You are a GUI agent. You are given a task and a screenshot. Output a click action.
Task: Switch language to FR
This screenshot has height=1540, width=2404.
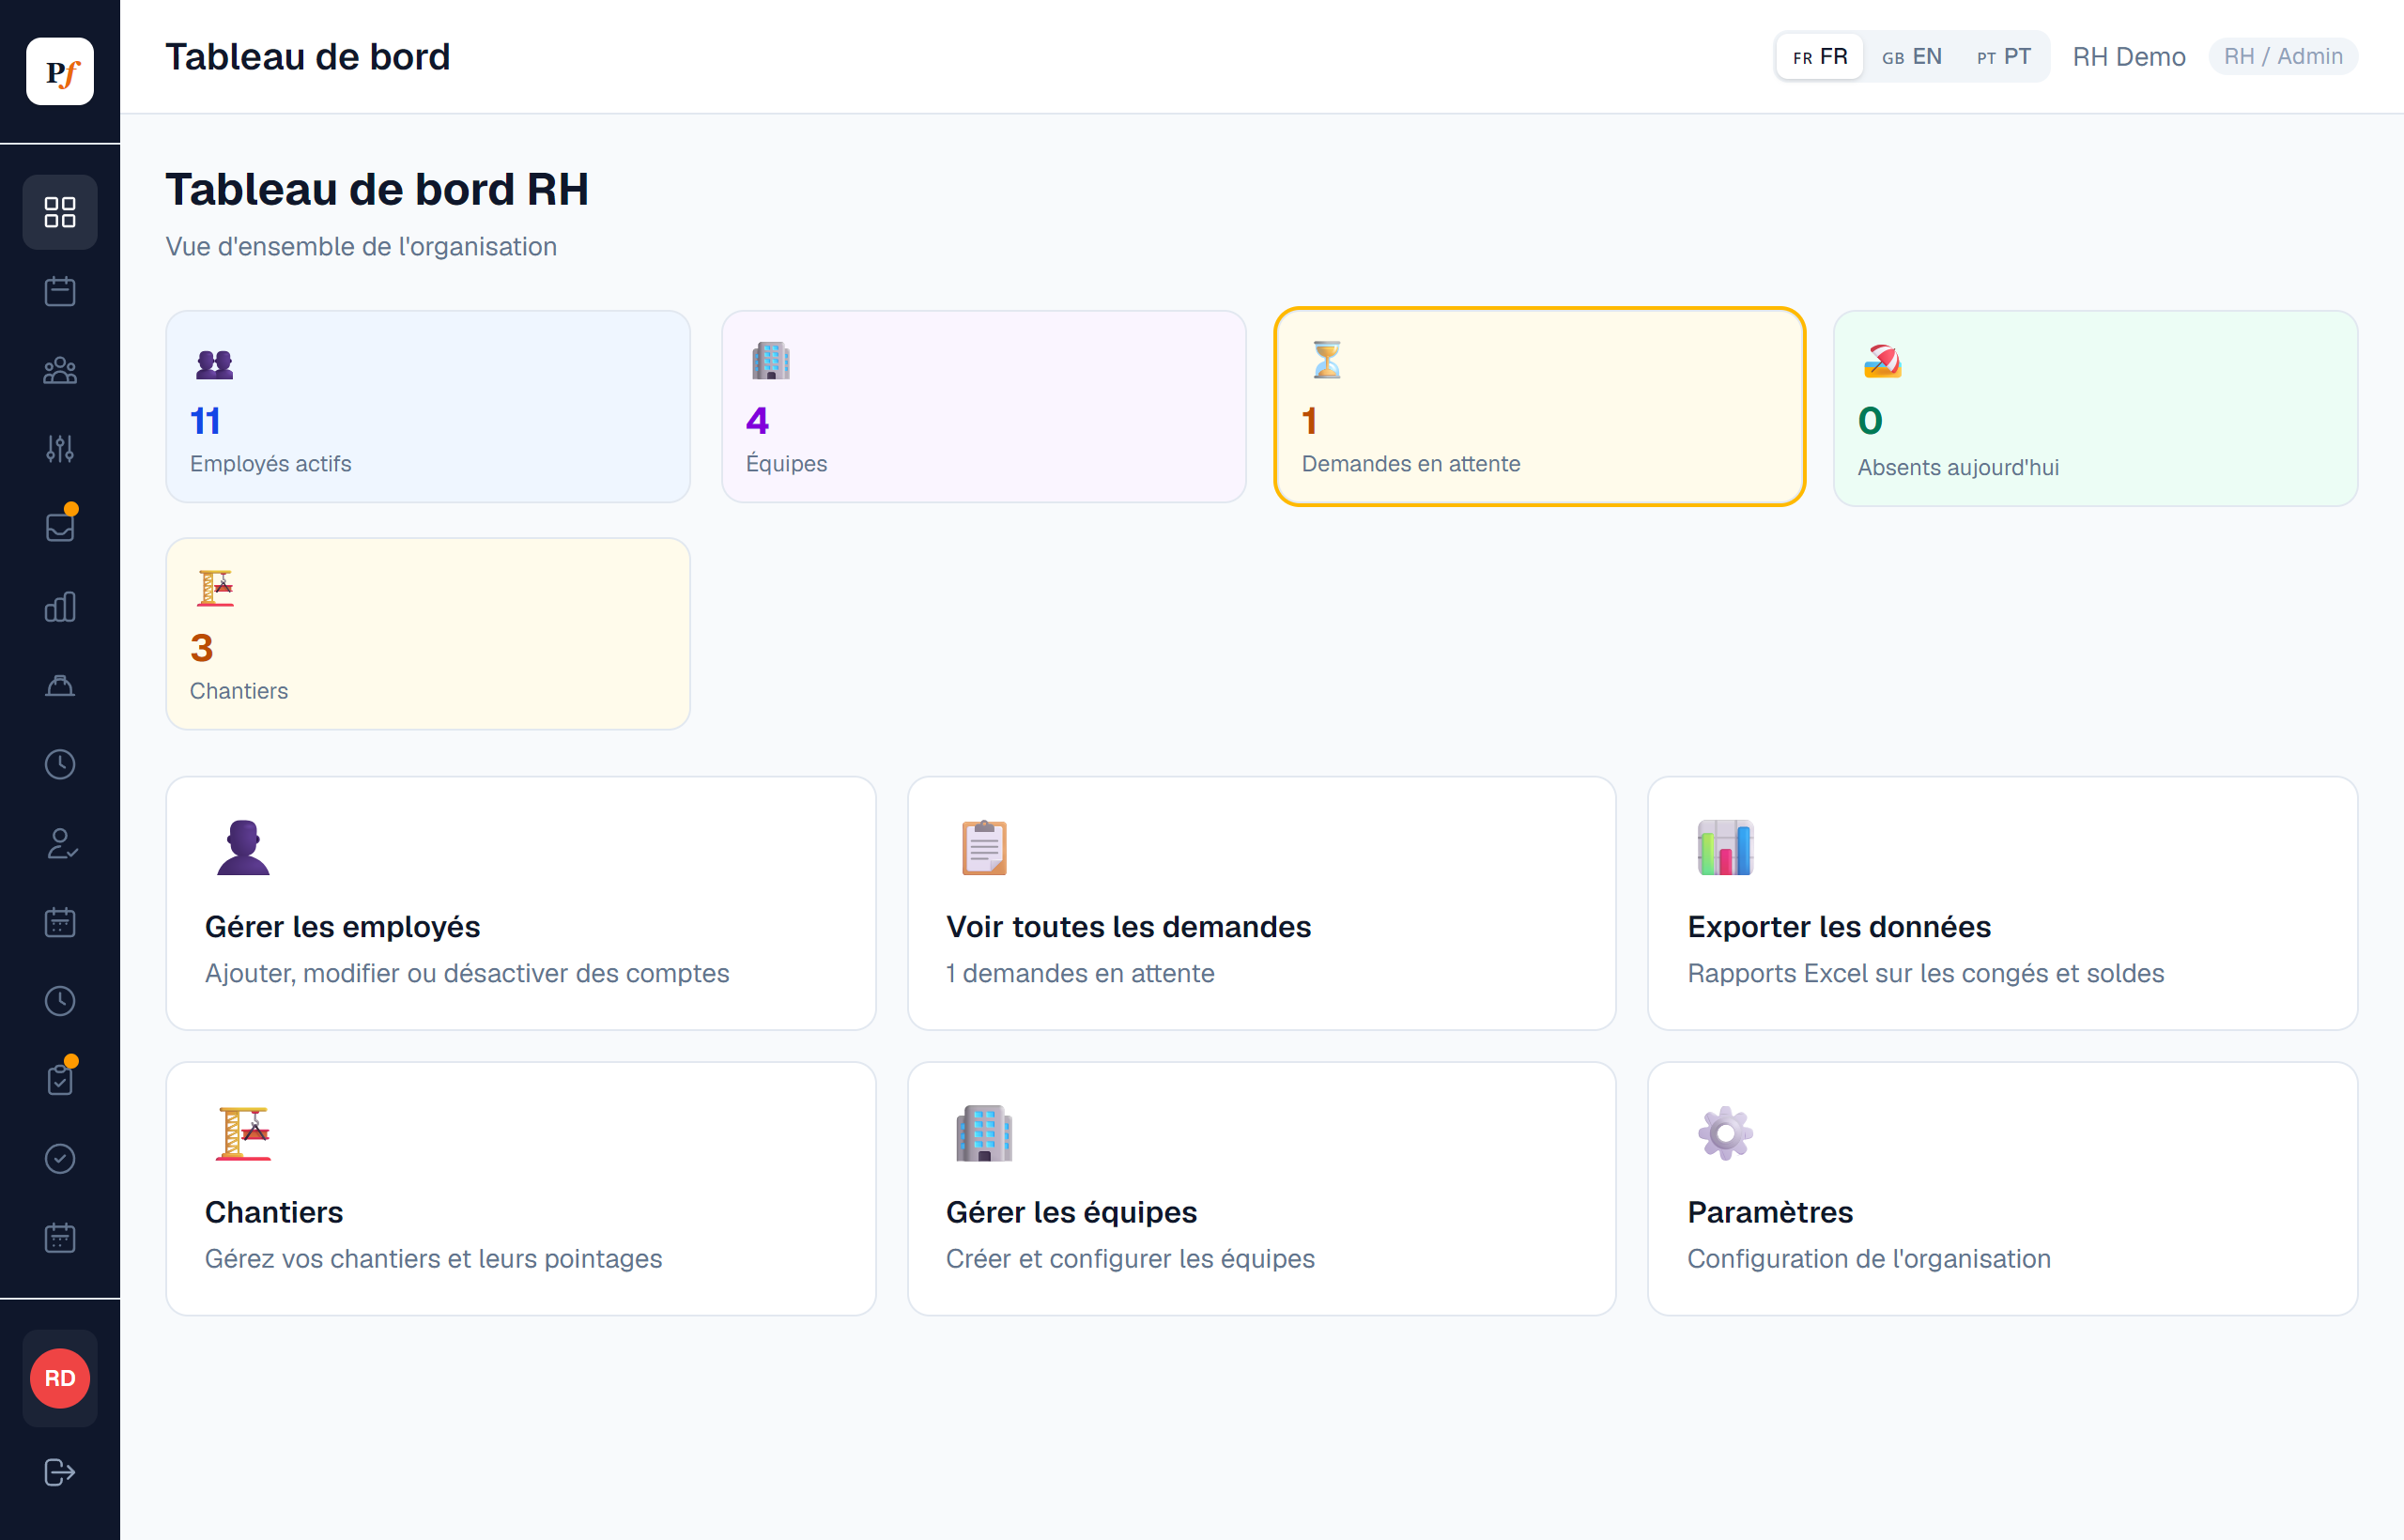1820,57
